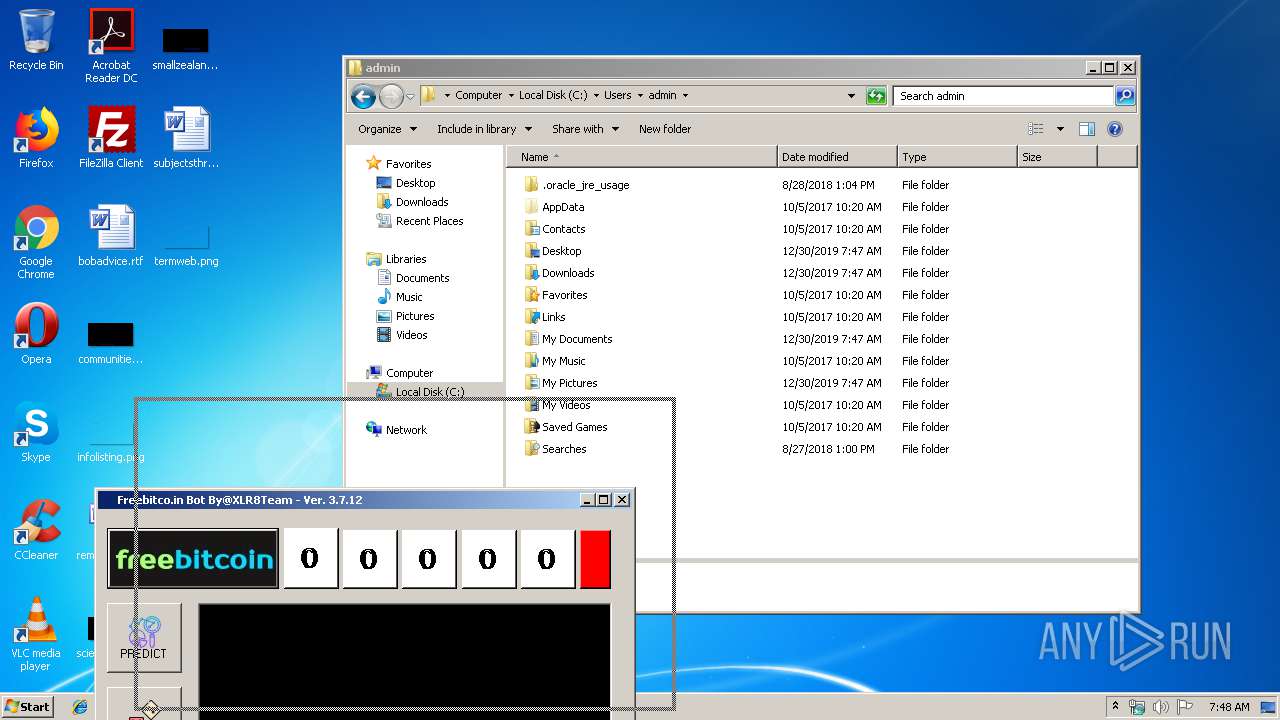Sort by the Name column header
The image size is (1280, 720).
point(642,157)
